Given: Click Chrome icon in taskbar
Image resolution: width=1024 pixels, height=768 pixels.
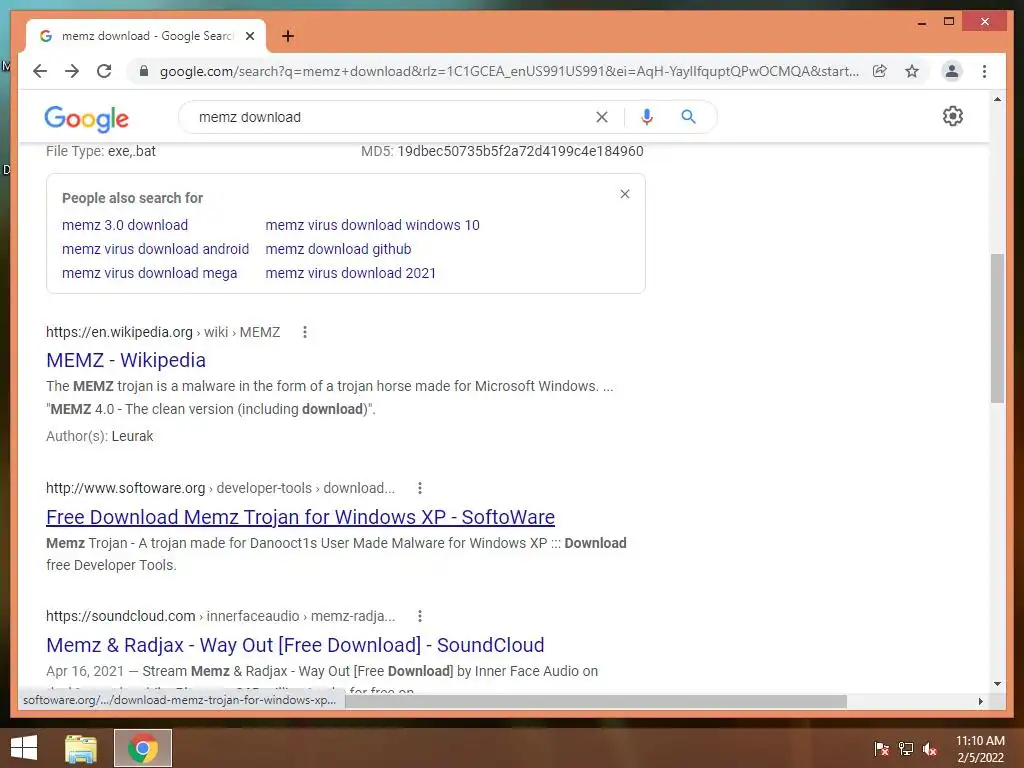Looking at the screenshot, I should tap(143, 748).
